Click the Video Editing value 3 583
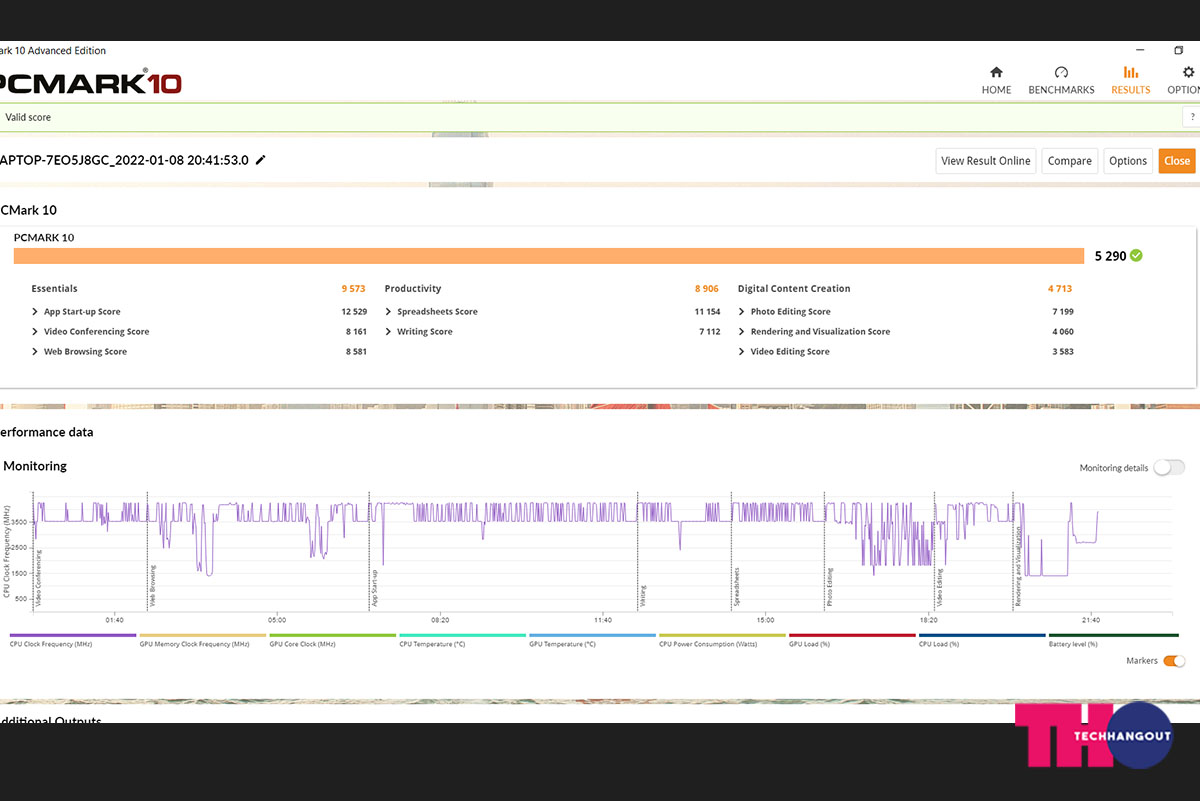The width and height of the screenshot is (1200, 801). [x=1063, y=352]
